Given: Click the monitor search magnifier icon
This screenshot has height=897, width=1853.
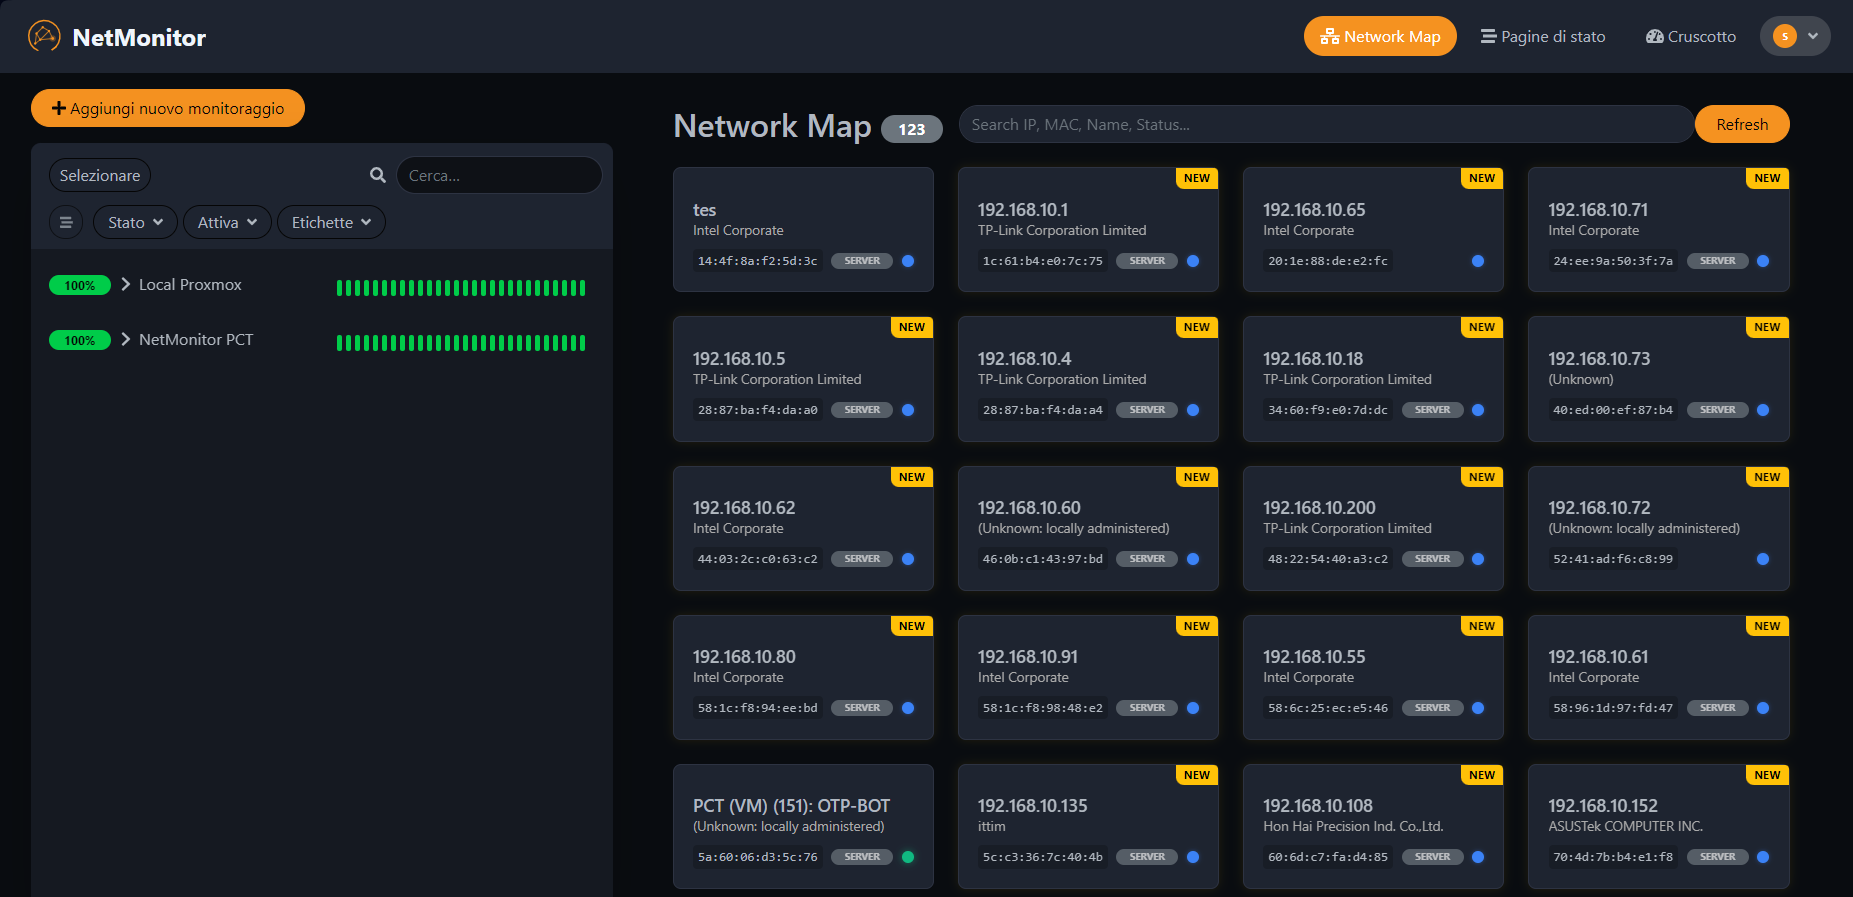Looking at the screenshot, I should tap(378, 175).
